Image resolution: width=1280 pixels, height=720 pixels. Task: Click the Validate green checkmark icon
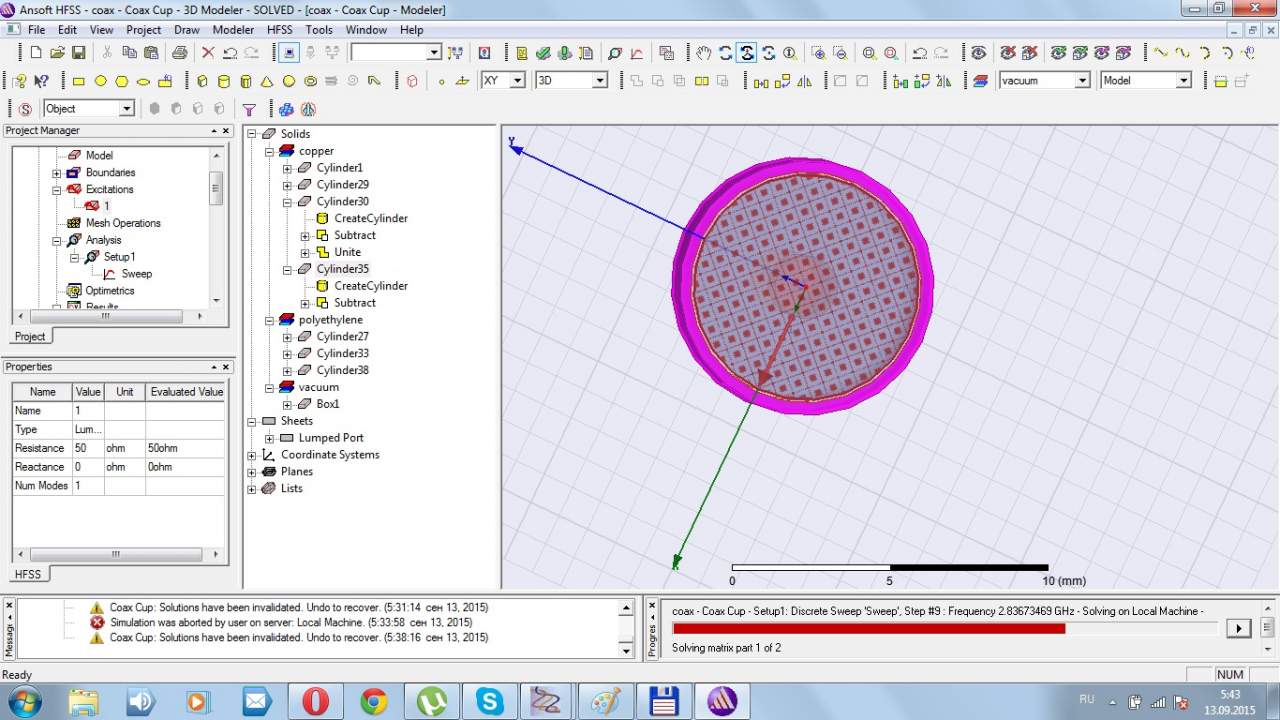click(543, 53)
